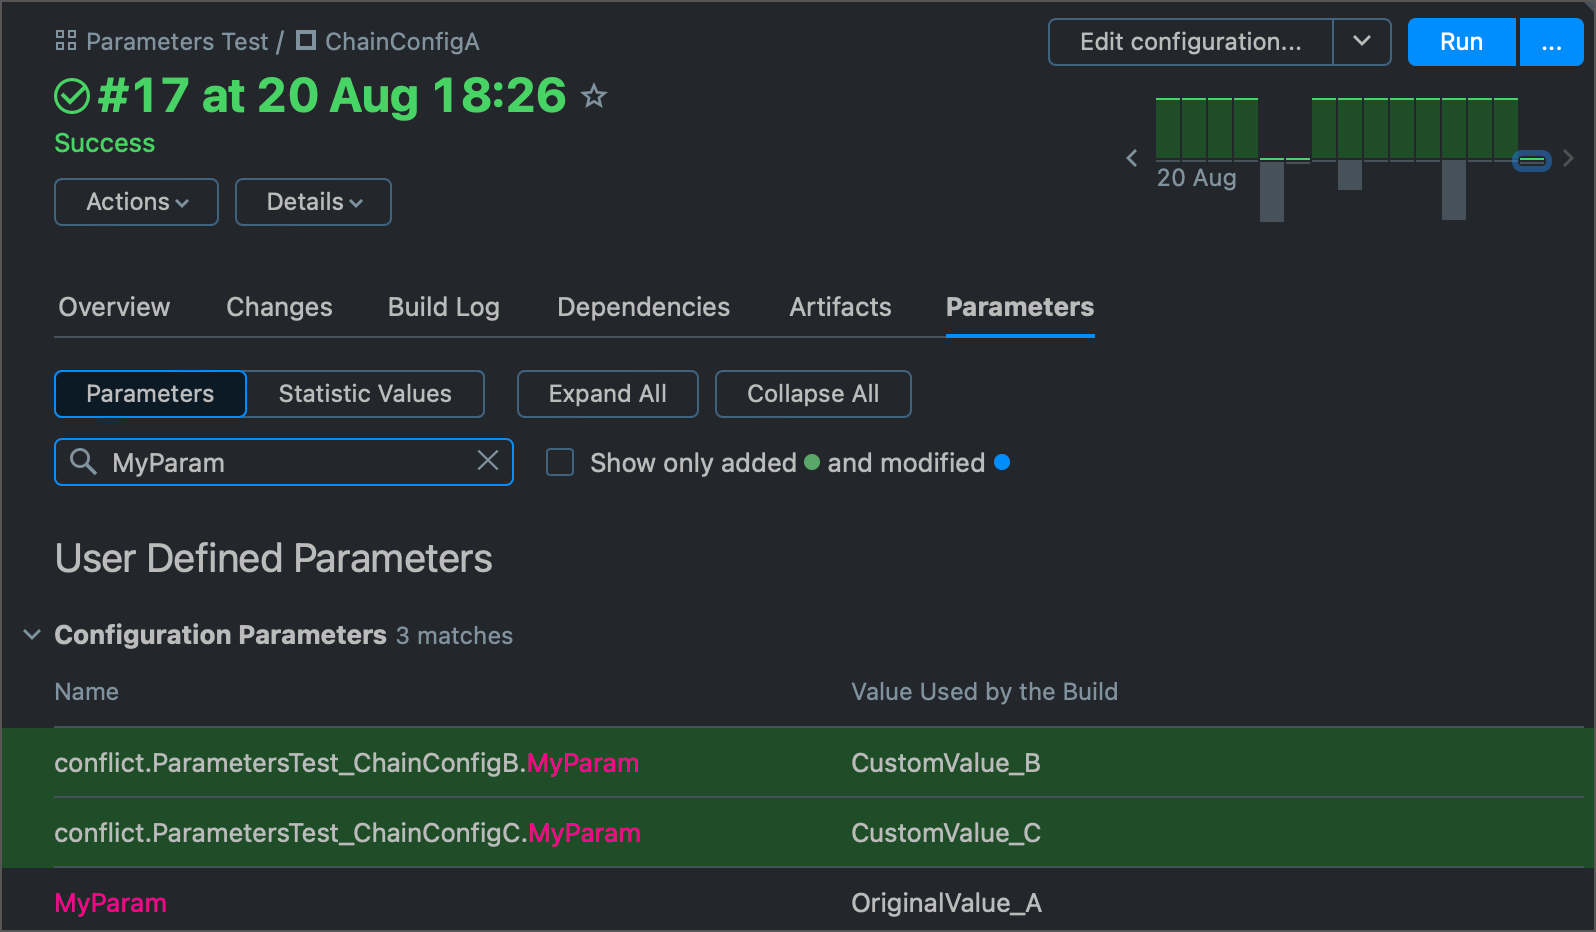Select the current build marker in history chart

(1531, 160)
